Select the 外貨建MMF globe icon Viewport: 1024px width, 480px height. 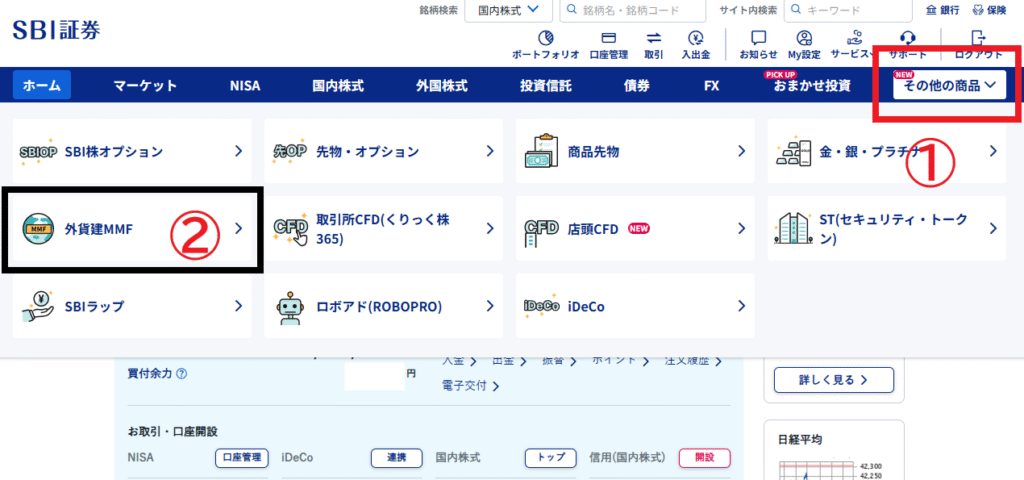pos(38,229)
